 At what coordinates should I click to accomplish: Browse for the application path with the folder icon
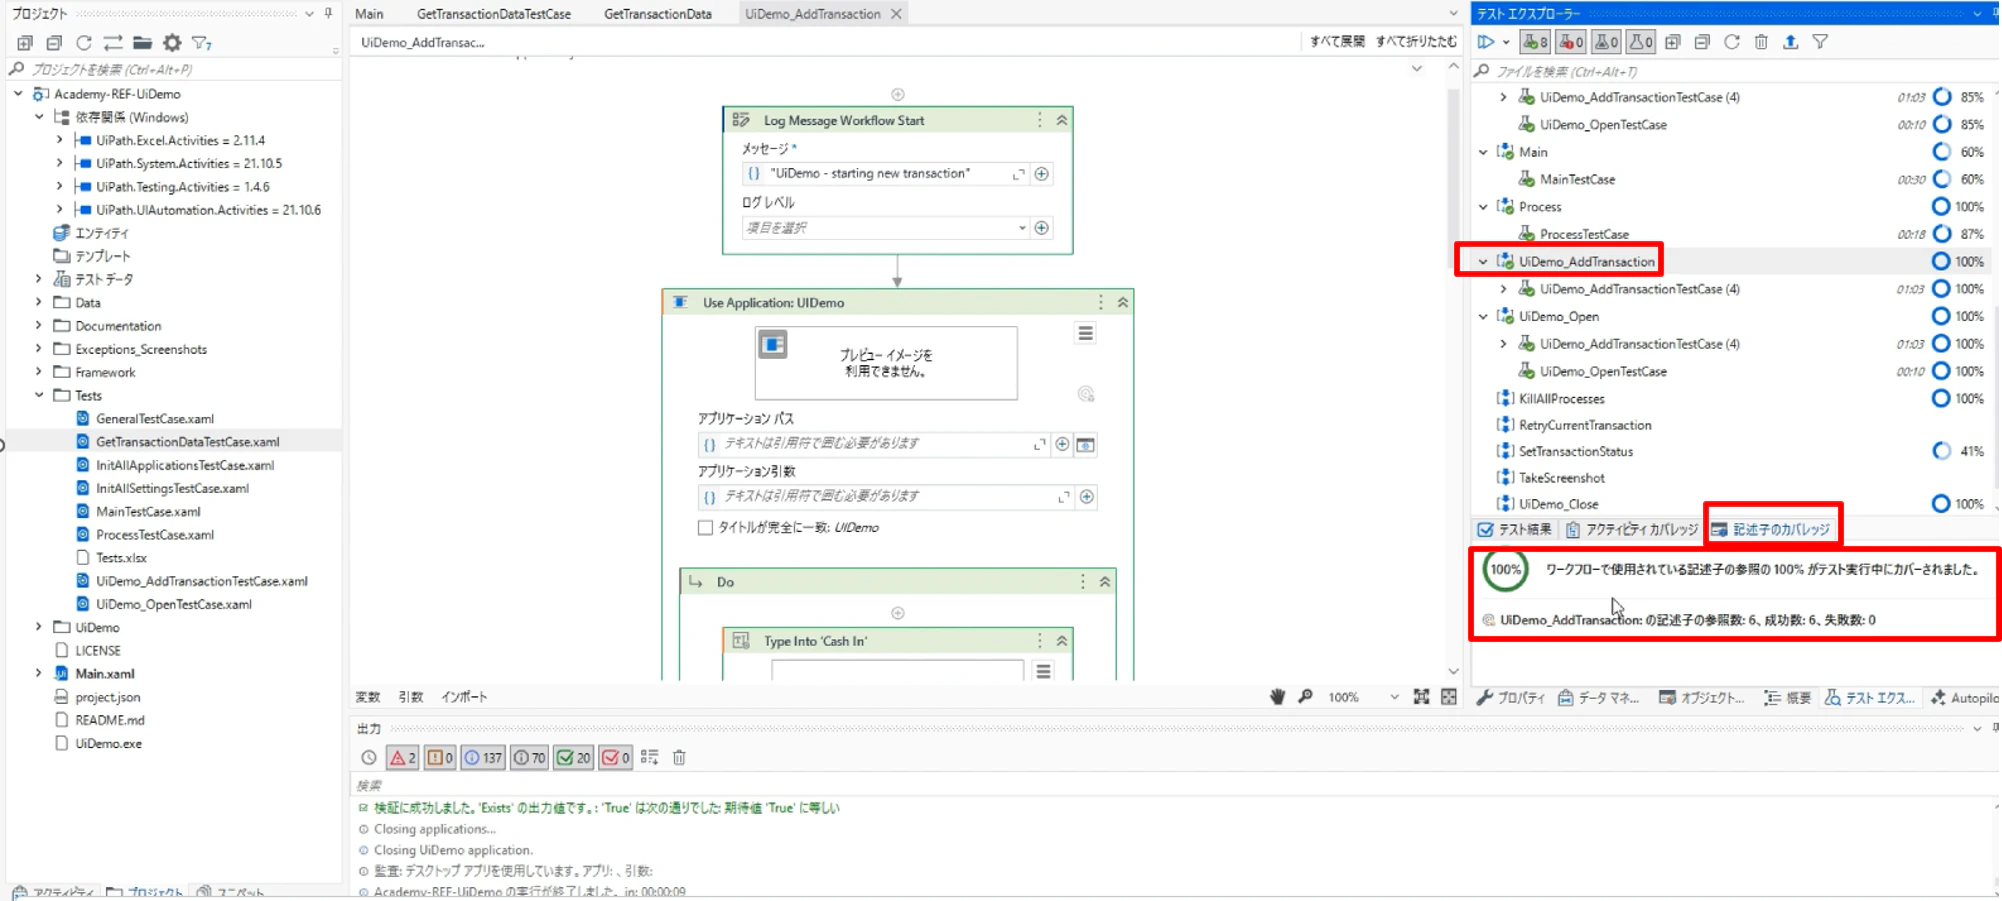pos(1085,445)
